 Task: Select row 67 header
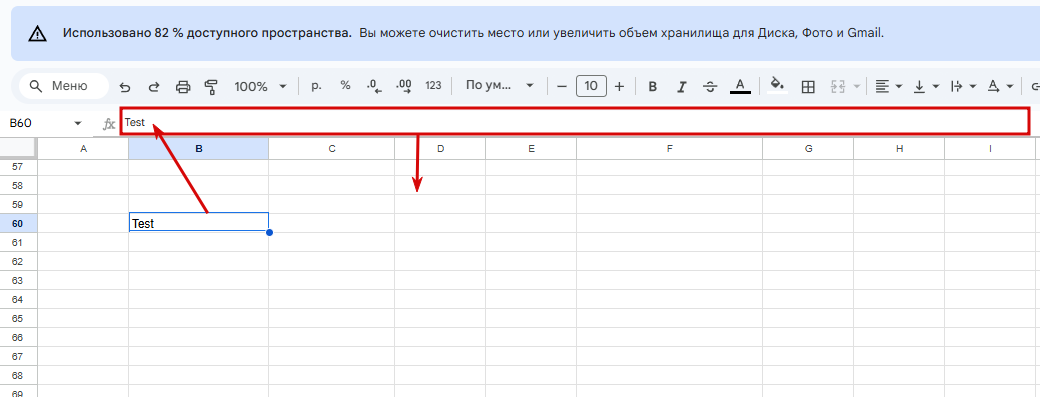(18, 357)
